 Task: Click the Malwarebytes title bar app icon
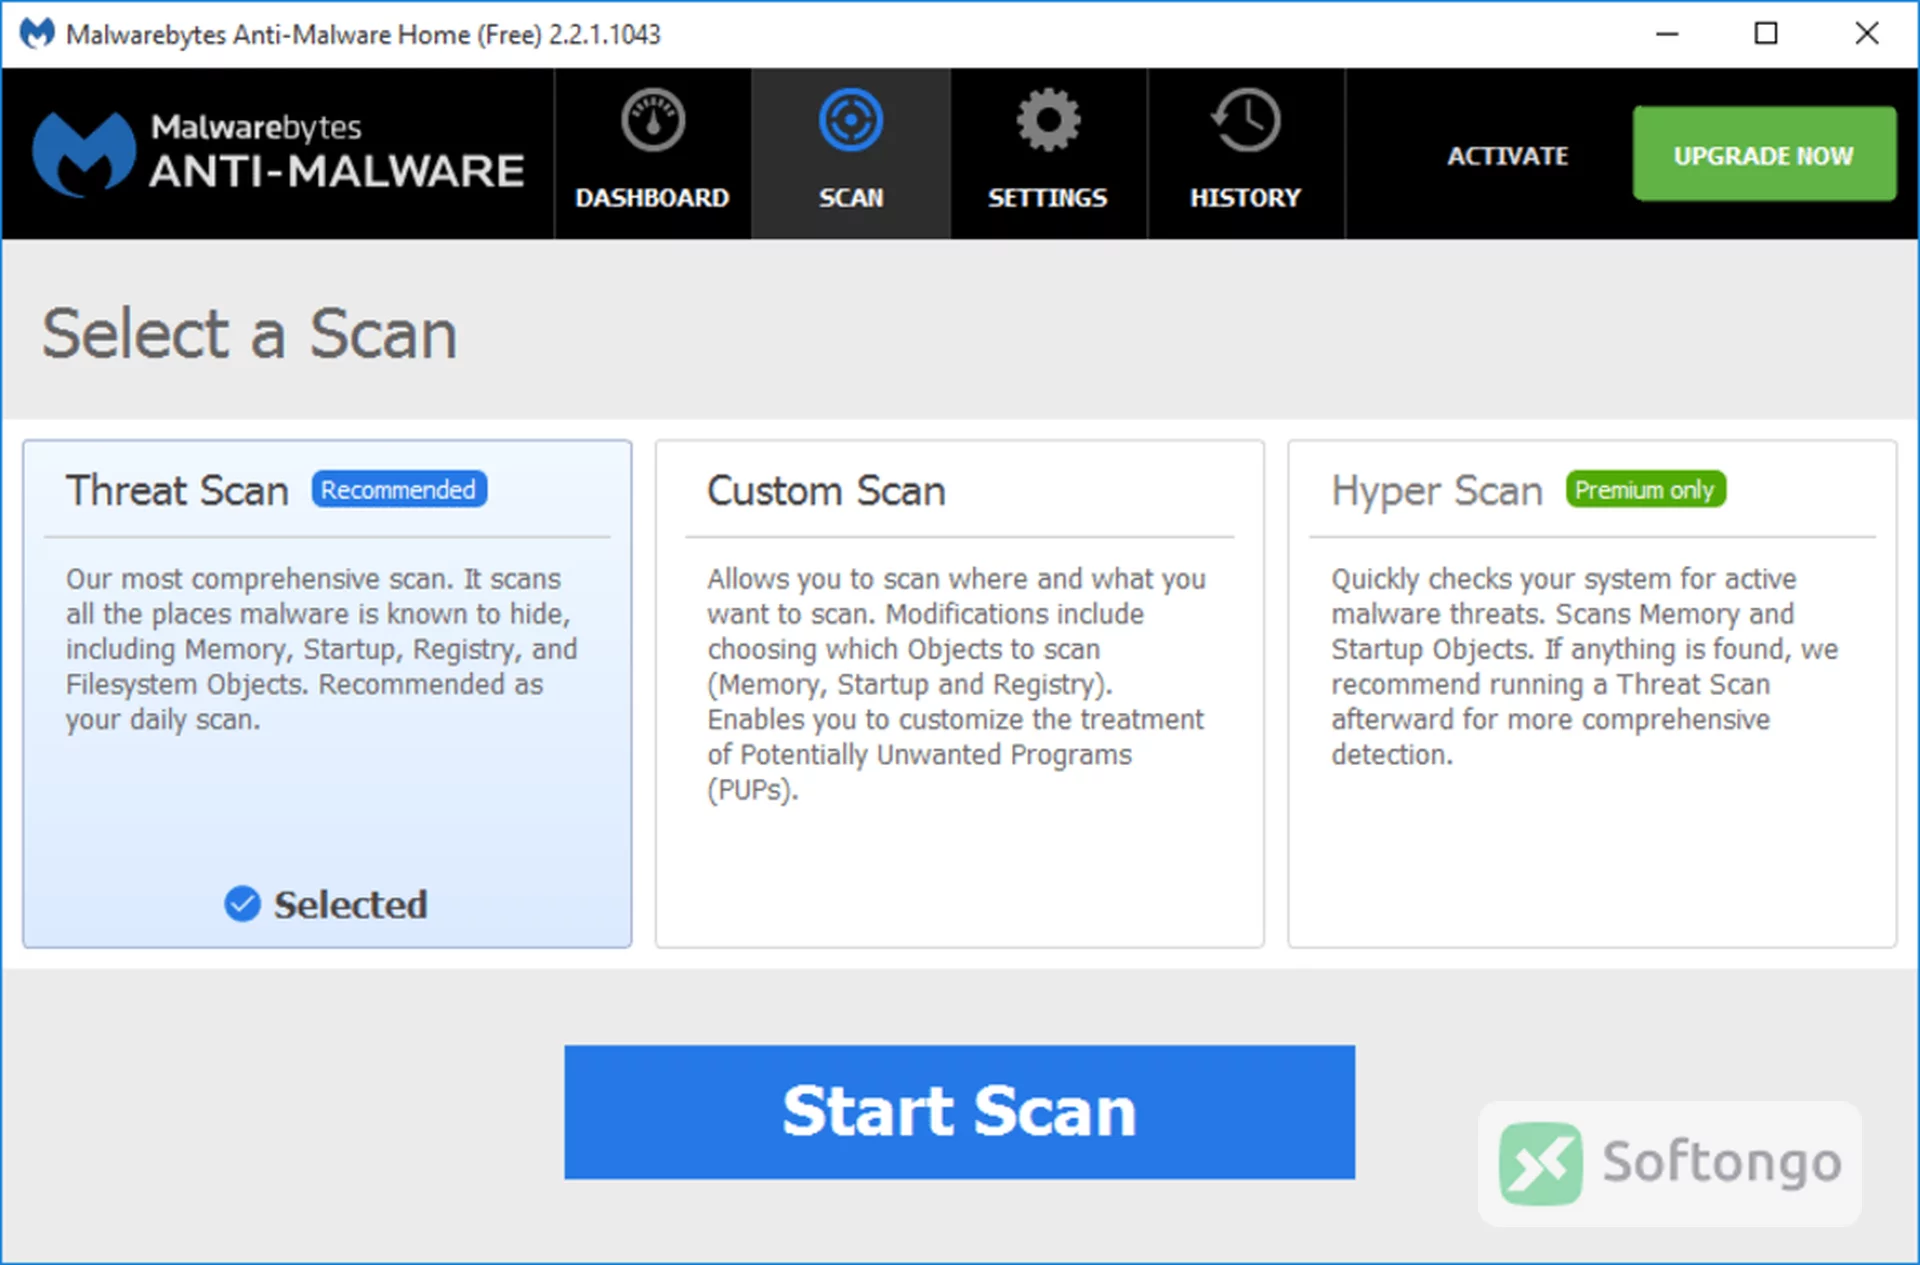[37, 33]
